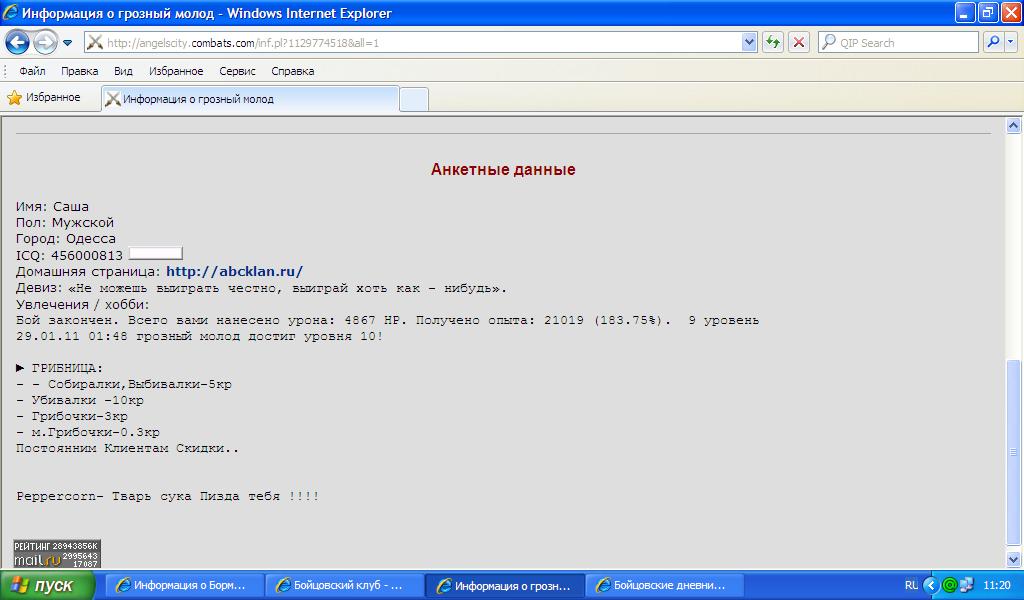The width and height of the screenshot is (1024, 600).
Task: Click the address bar URL field
Action: pos(413,43)
